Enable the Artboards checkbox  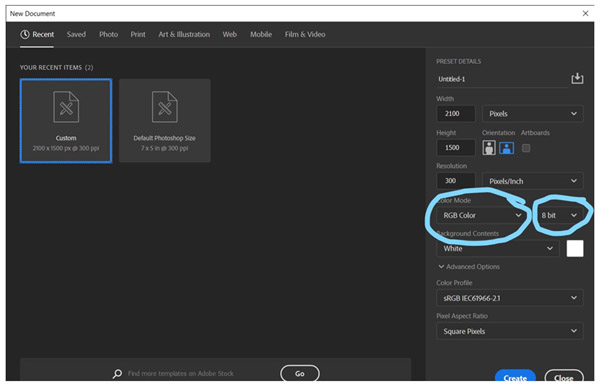(x=526, y=148)
